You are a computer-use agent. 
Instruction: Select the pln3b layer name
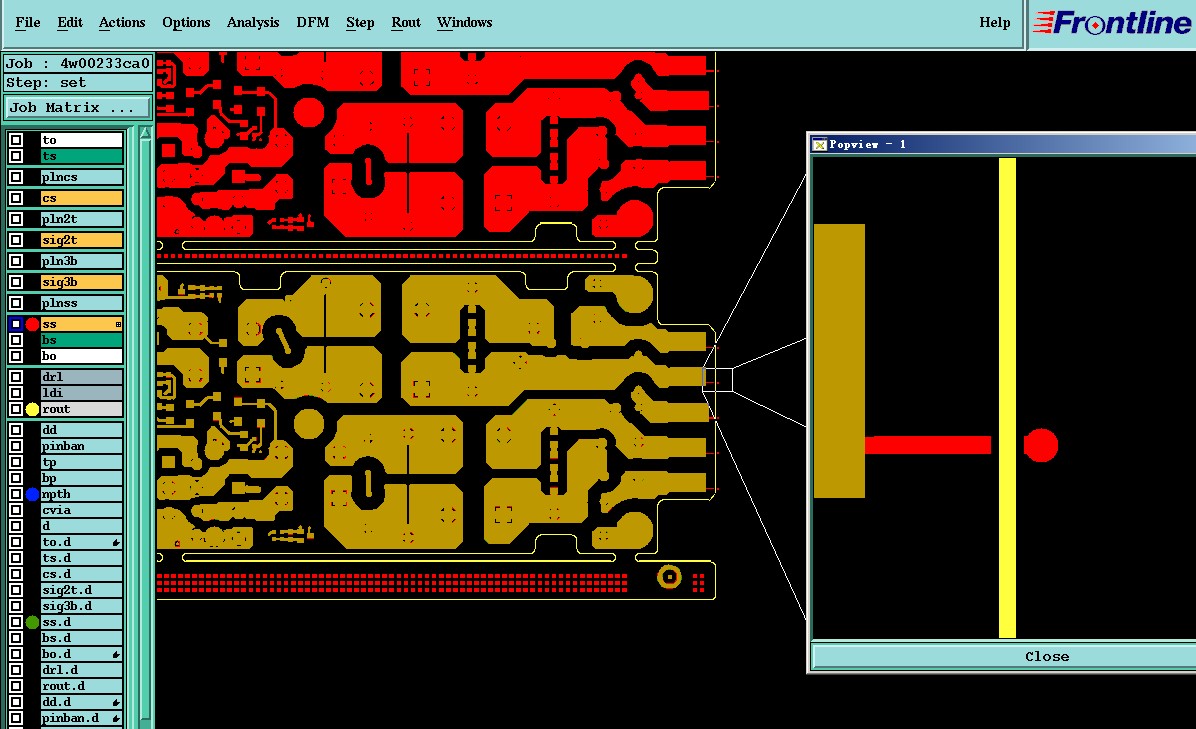pyautogui.click(x=82, y=262)
